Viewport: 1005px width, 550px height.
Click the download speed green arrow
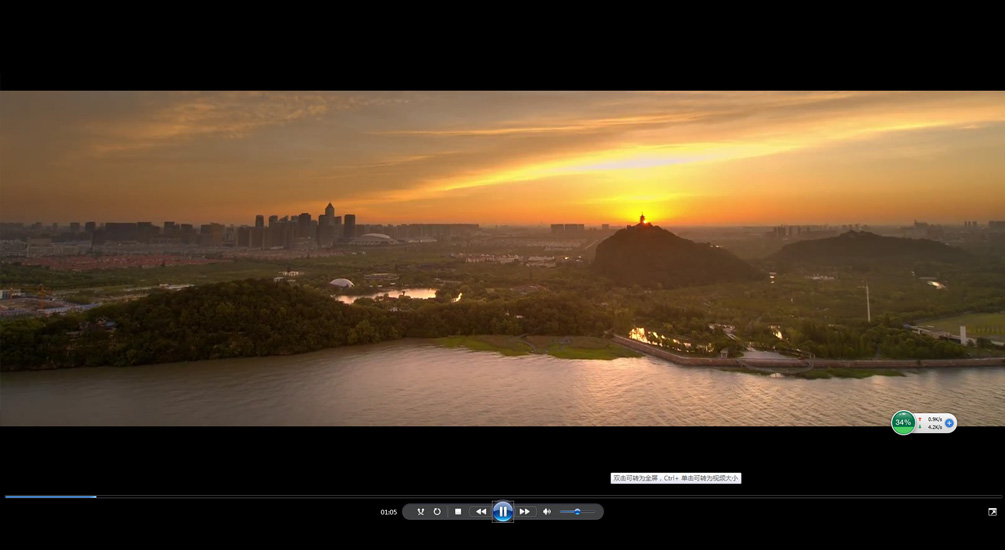(920, 428)
